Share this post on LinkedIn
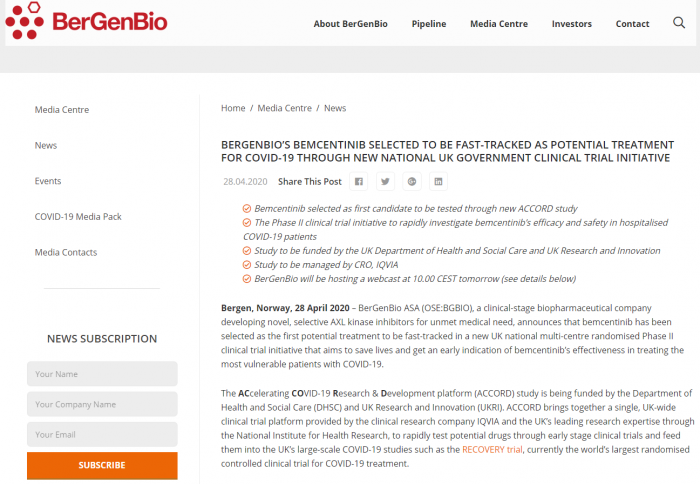This screenshot has width=700, height=484. [x=438, y=182]
